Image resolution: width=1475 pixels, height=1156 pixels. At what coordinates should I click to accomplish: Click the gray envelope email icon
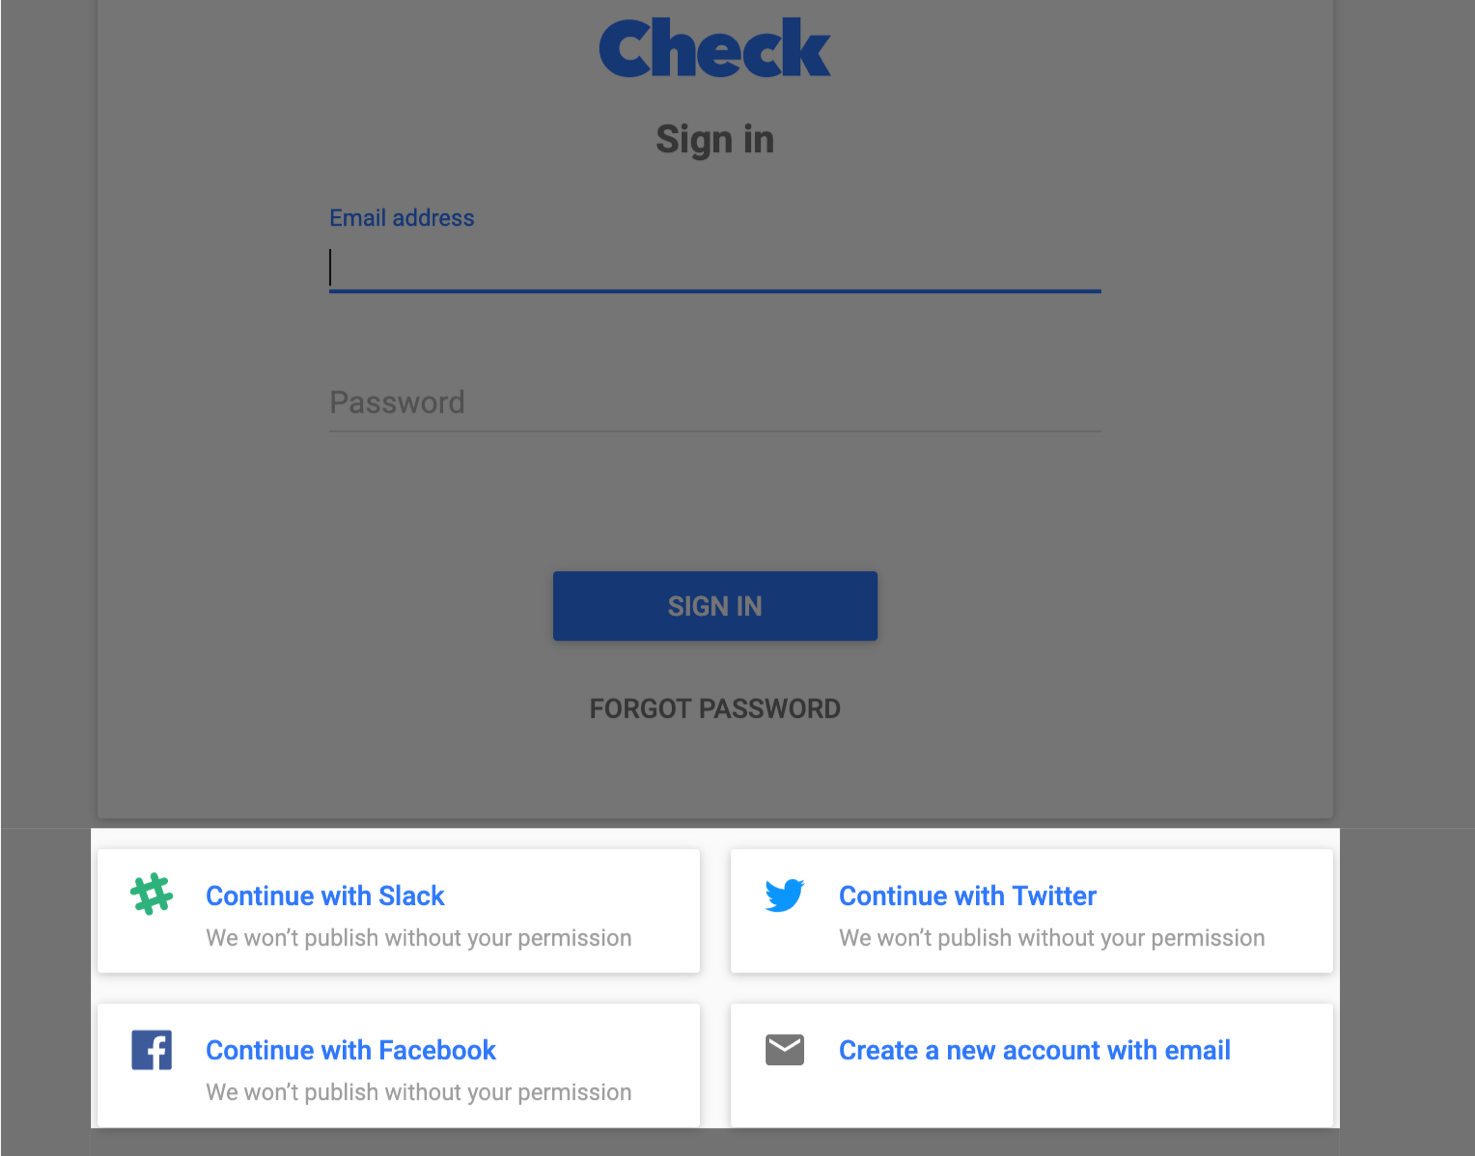point(785,1050)
